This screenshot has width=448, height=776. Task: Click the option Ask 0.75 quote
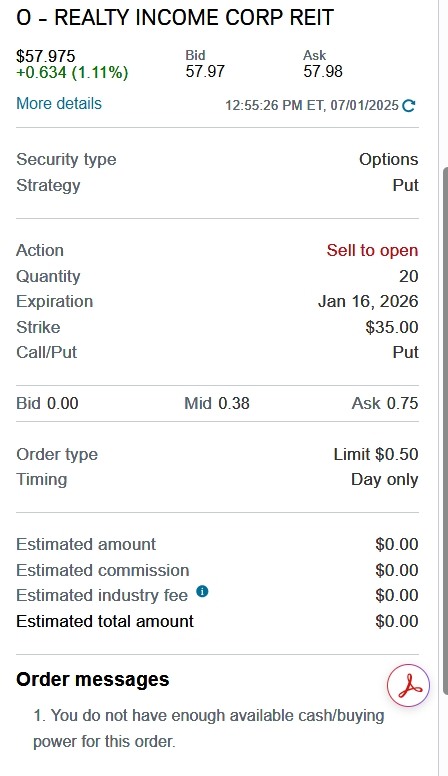pos(385,403)
